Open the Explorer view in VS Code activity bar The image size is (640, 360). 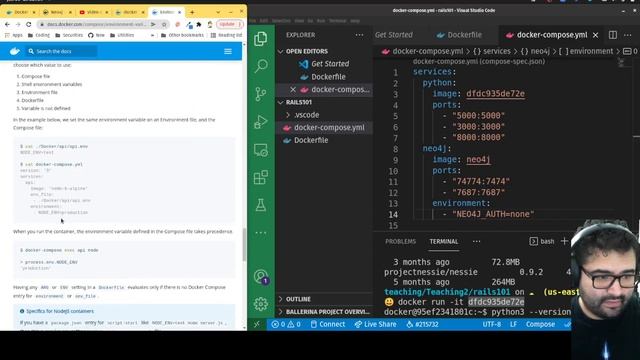point(261,39)
